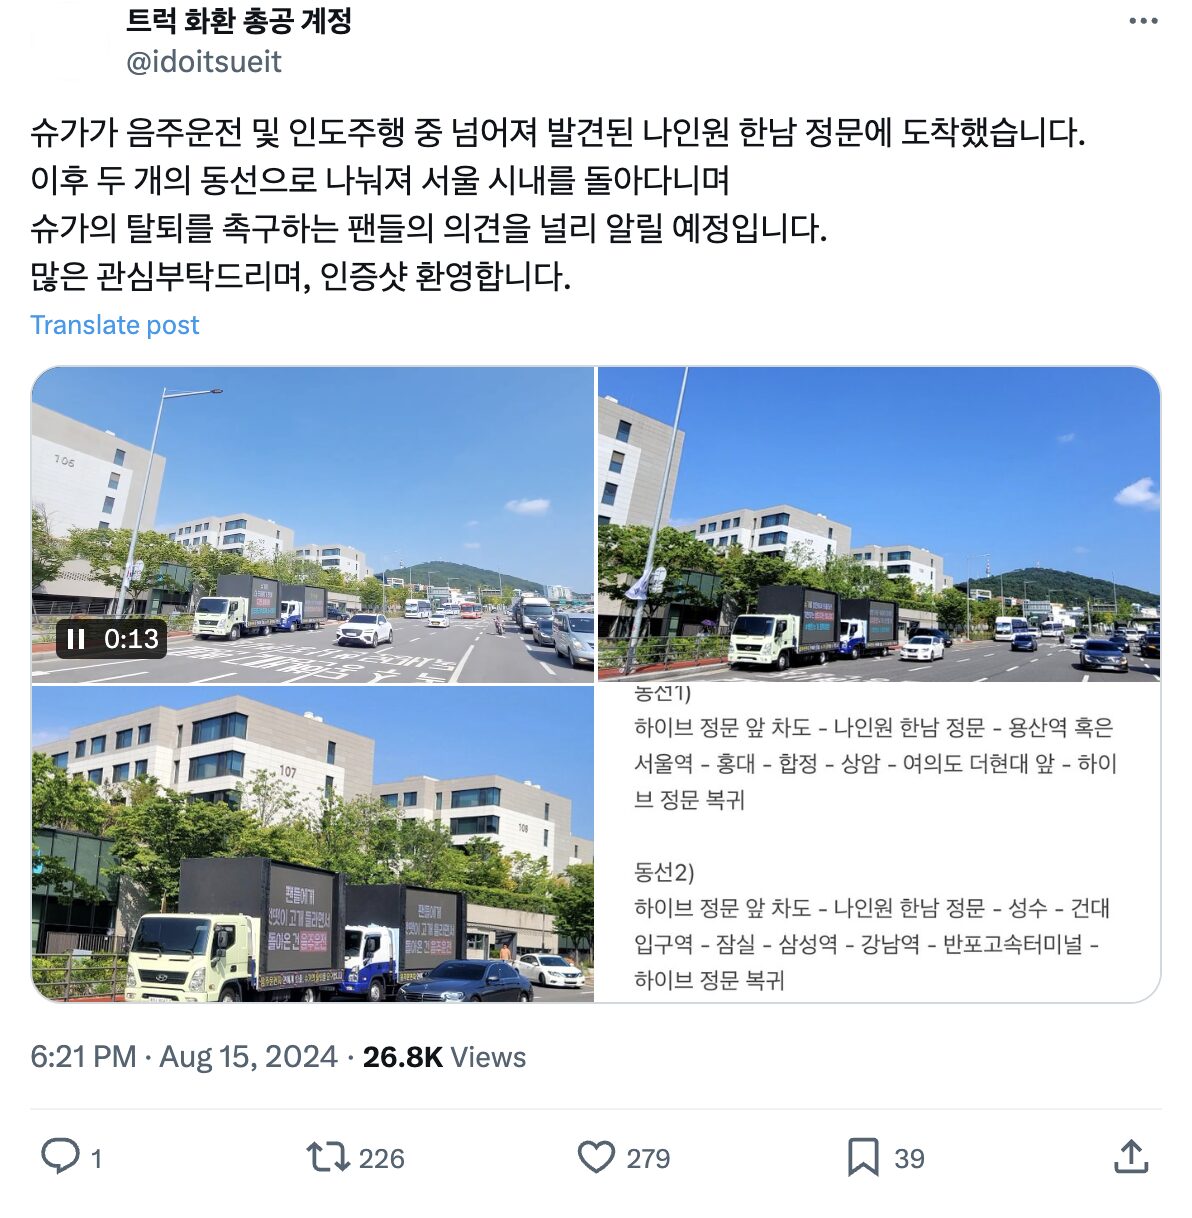The width and height of the screenshot is (1192, 1218).
Task: Click the repost arrows icon
Action: (x=327, y=1157)
